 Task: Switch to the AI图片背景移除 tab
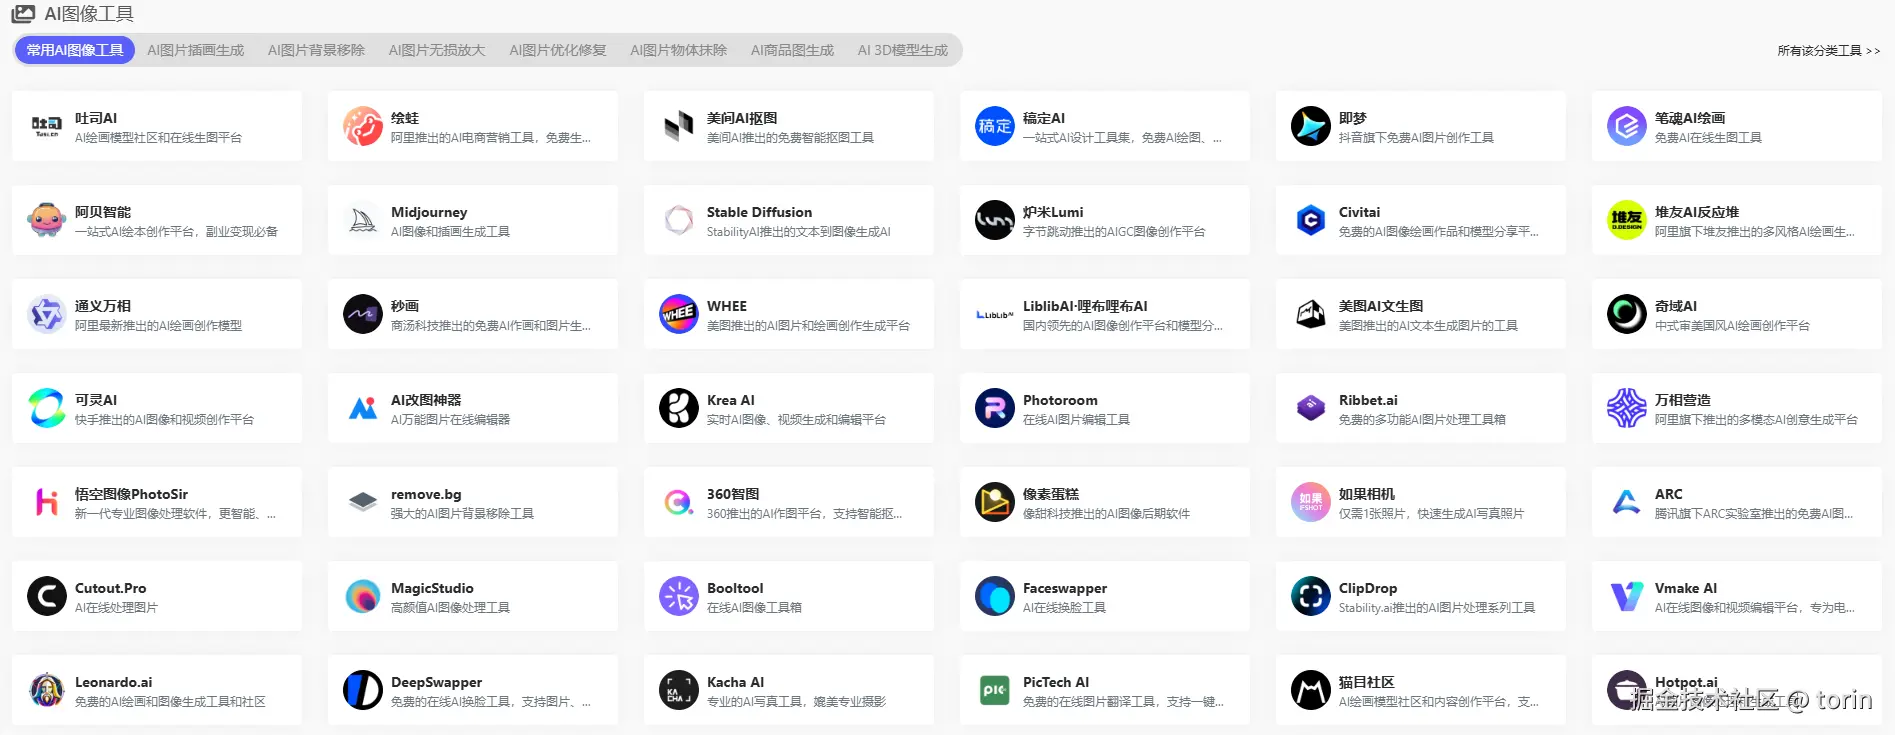[316, 50]
